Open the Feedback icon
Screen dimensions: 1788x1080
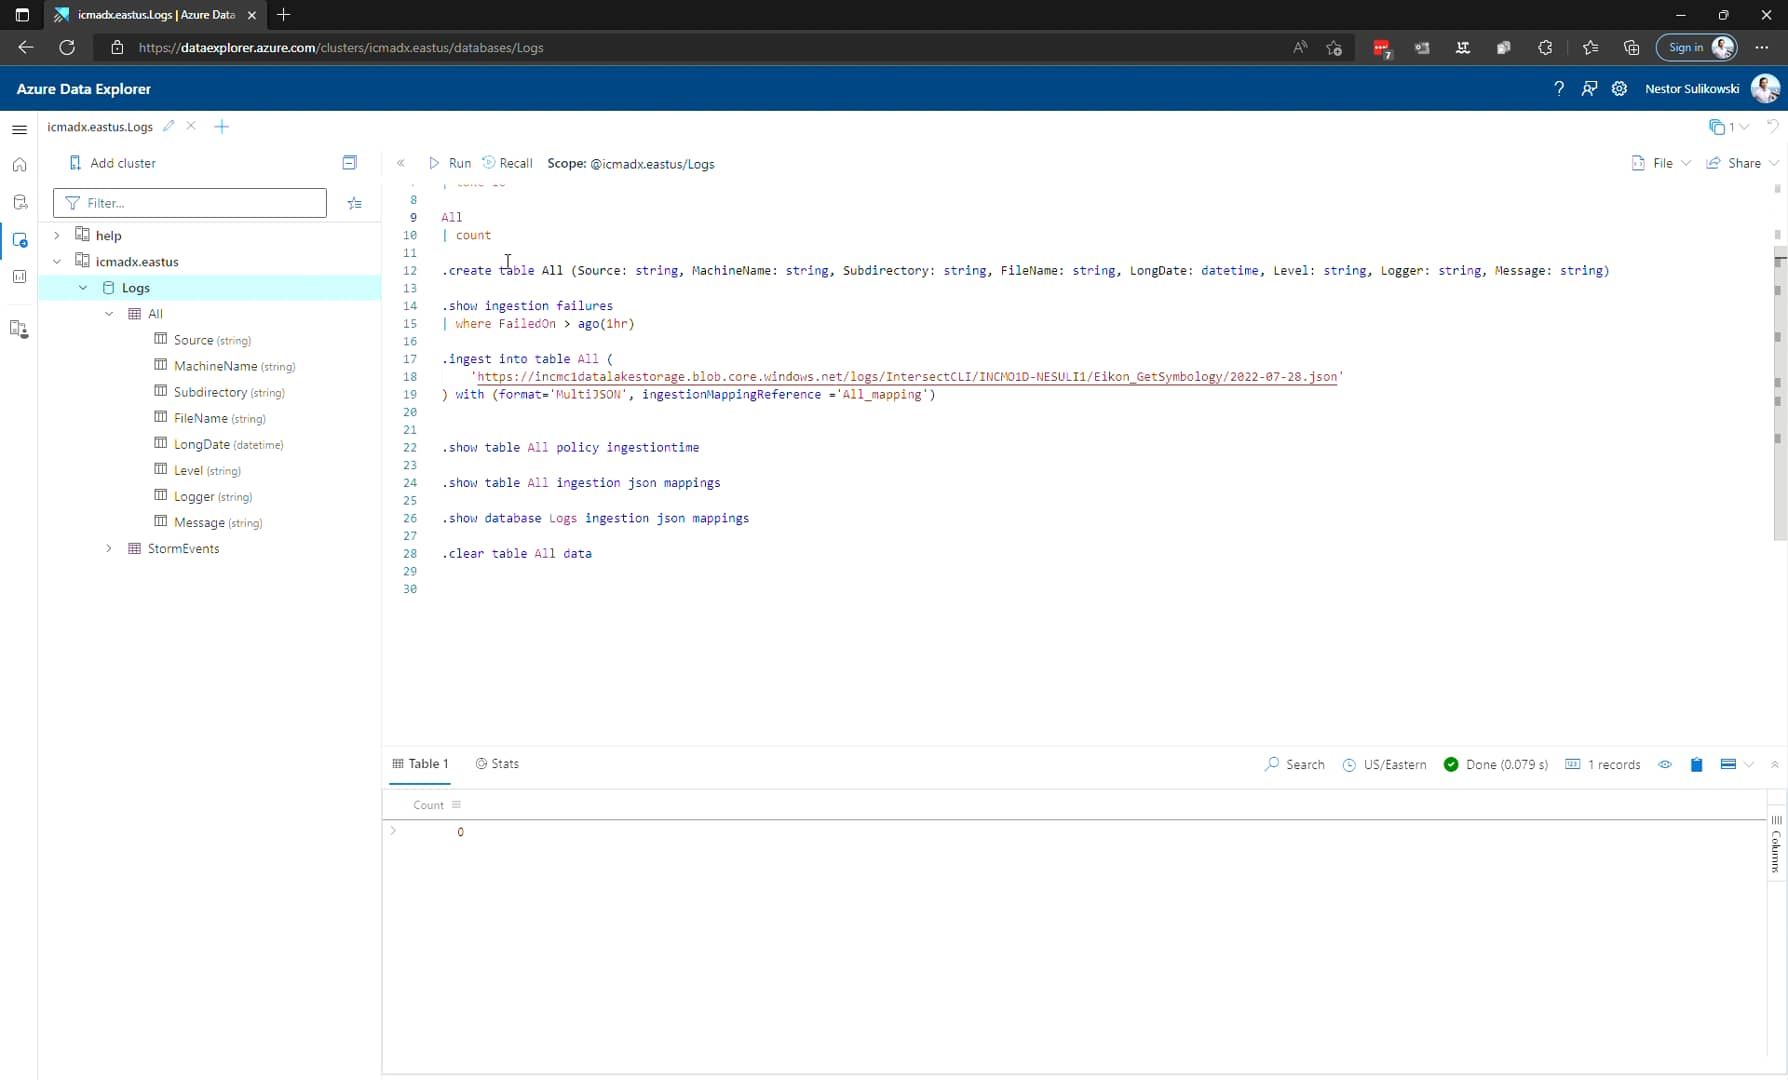[x=1589, y=89]
